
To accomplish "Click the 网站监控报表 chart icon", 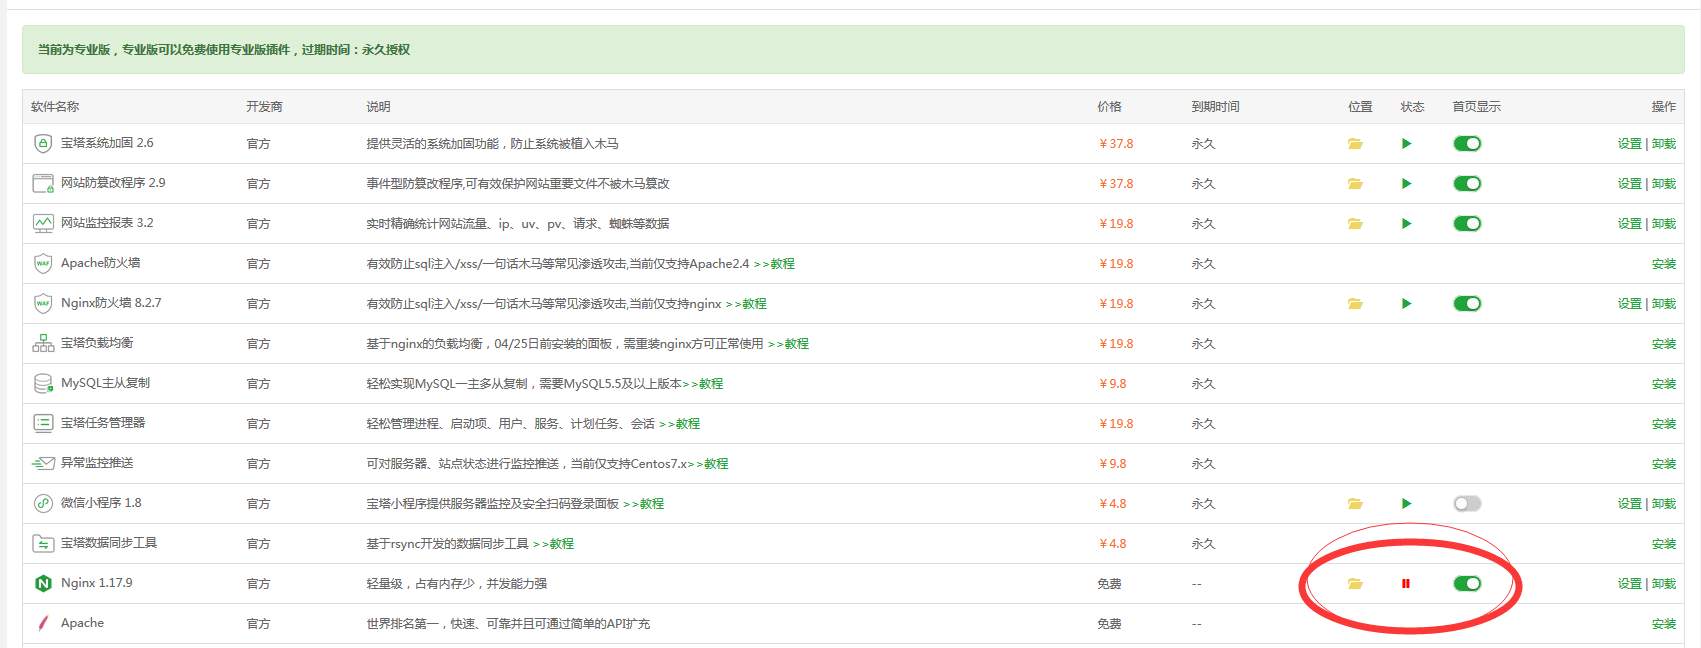I will (x=43, y=223).
